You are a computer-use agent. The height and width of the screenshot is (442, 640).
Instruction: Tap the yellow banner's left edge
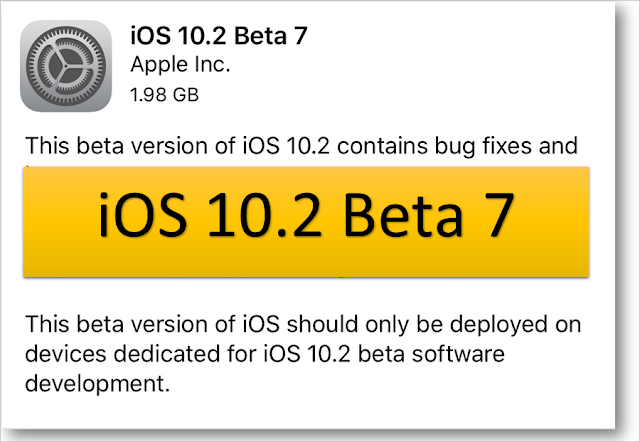tap(32, 222)
